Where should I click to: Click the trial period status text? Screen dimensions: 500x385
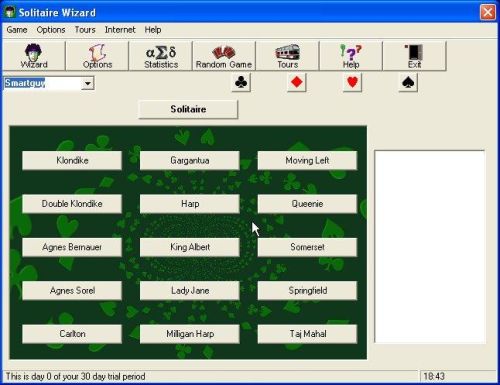[x=76, y=377]
